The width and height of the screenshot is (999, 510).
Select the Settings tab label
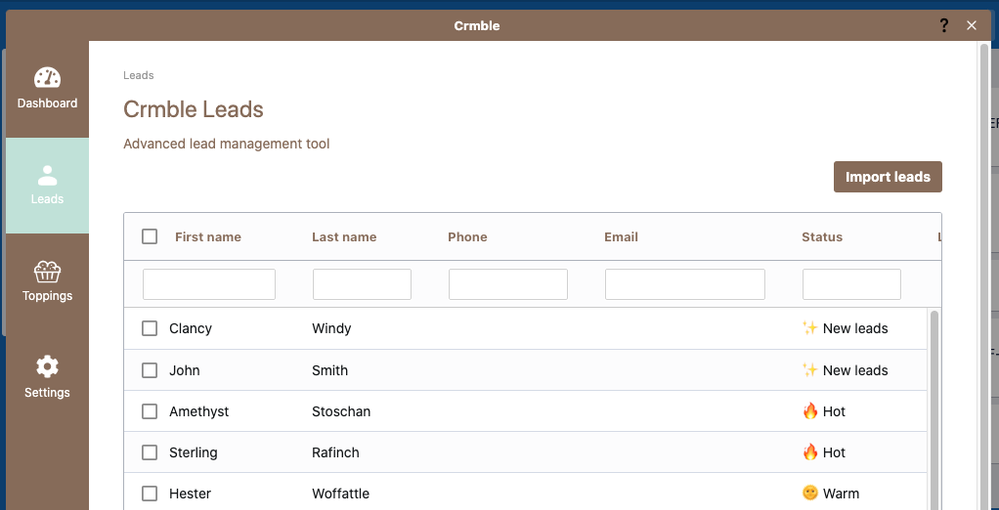pos(47,393)
